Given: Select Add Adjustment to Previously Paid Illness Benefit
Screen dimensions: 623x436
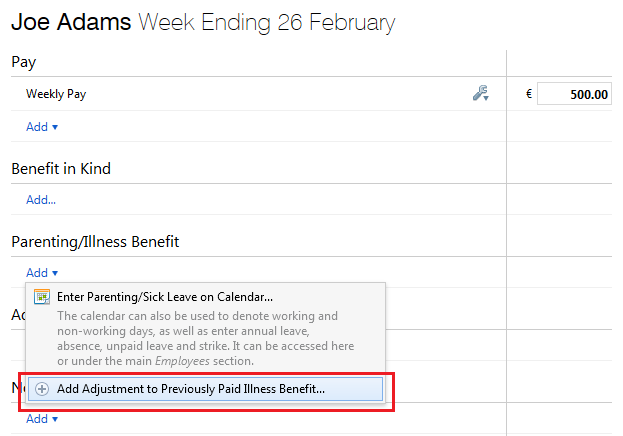Looking at the screenshot, I should (205, 389).
